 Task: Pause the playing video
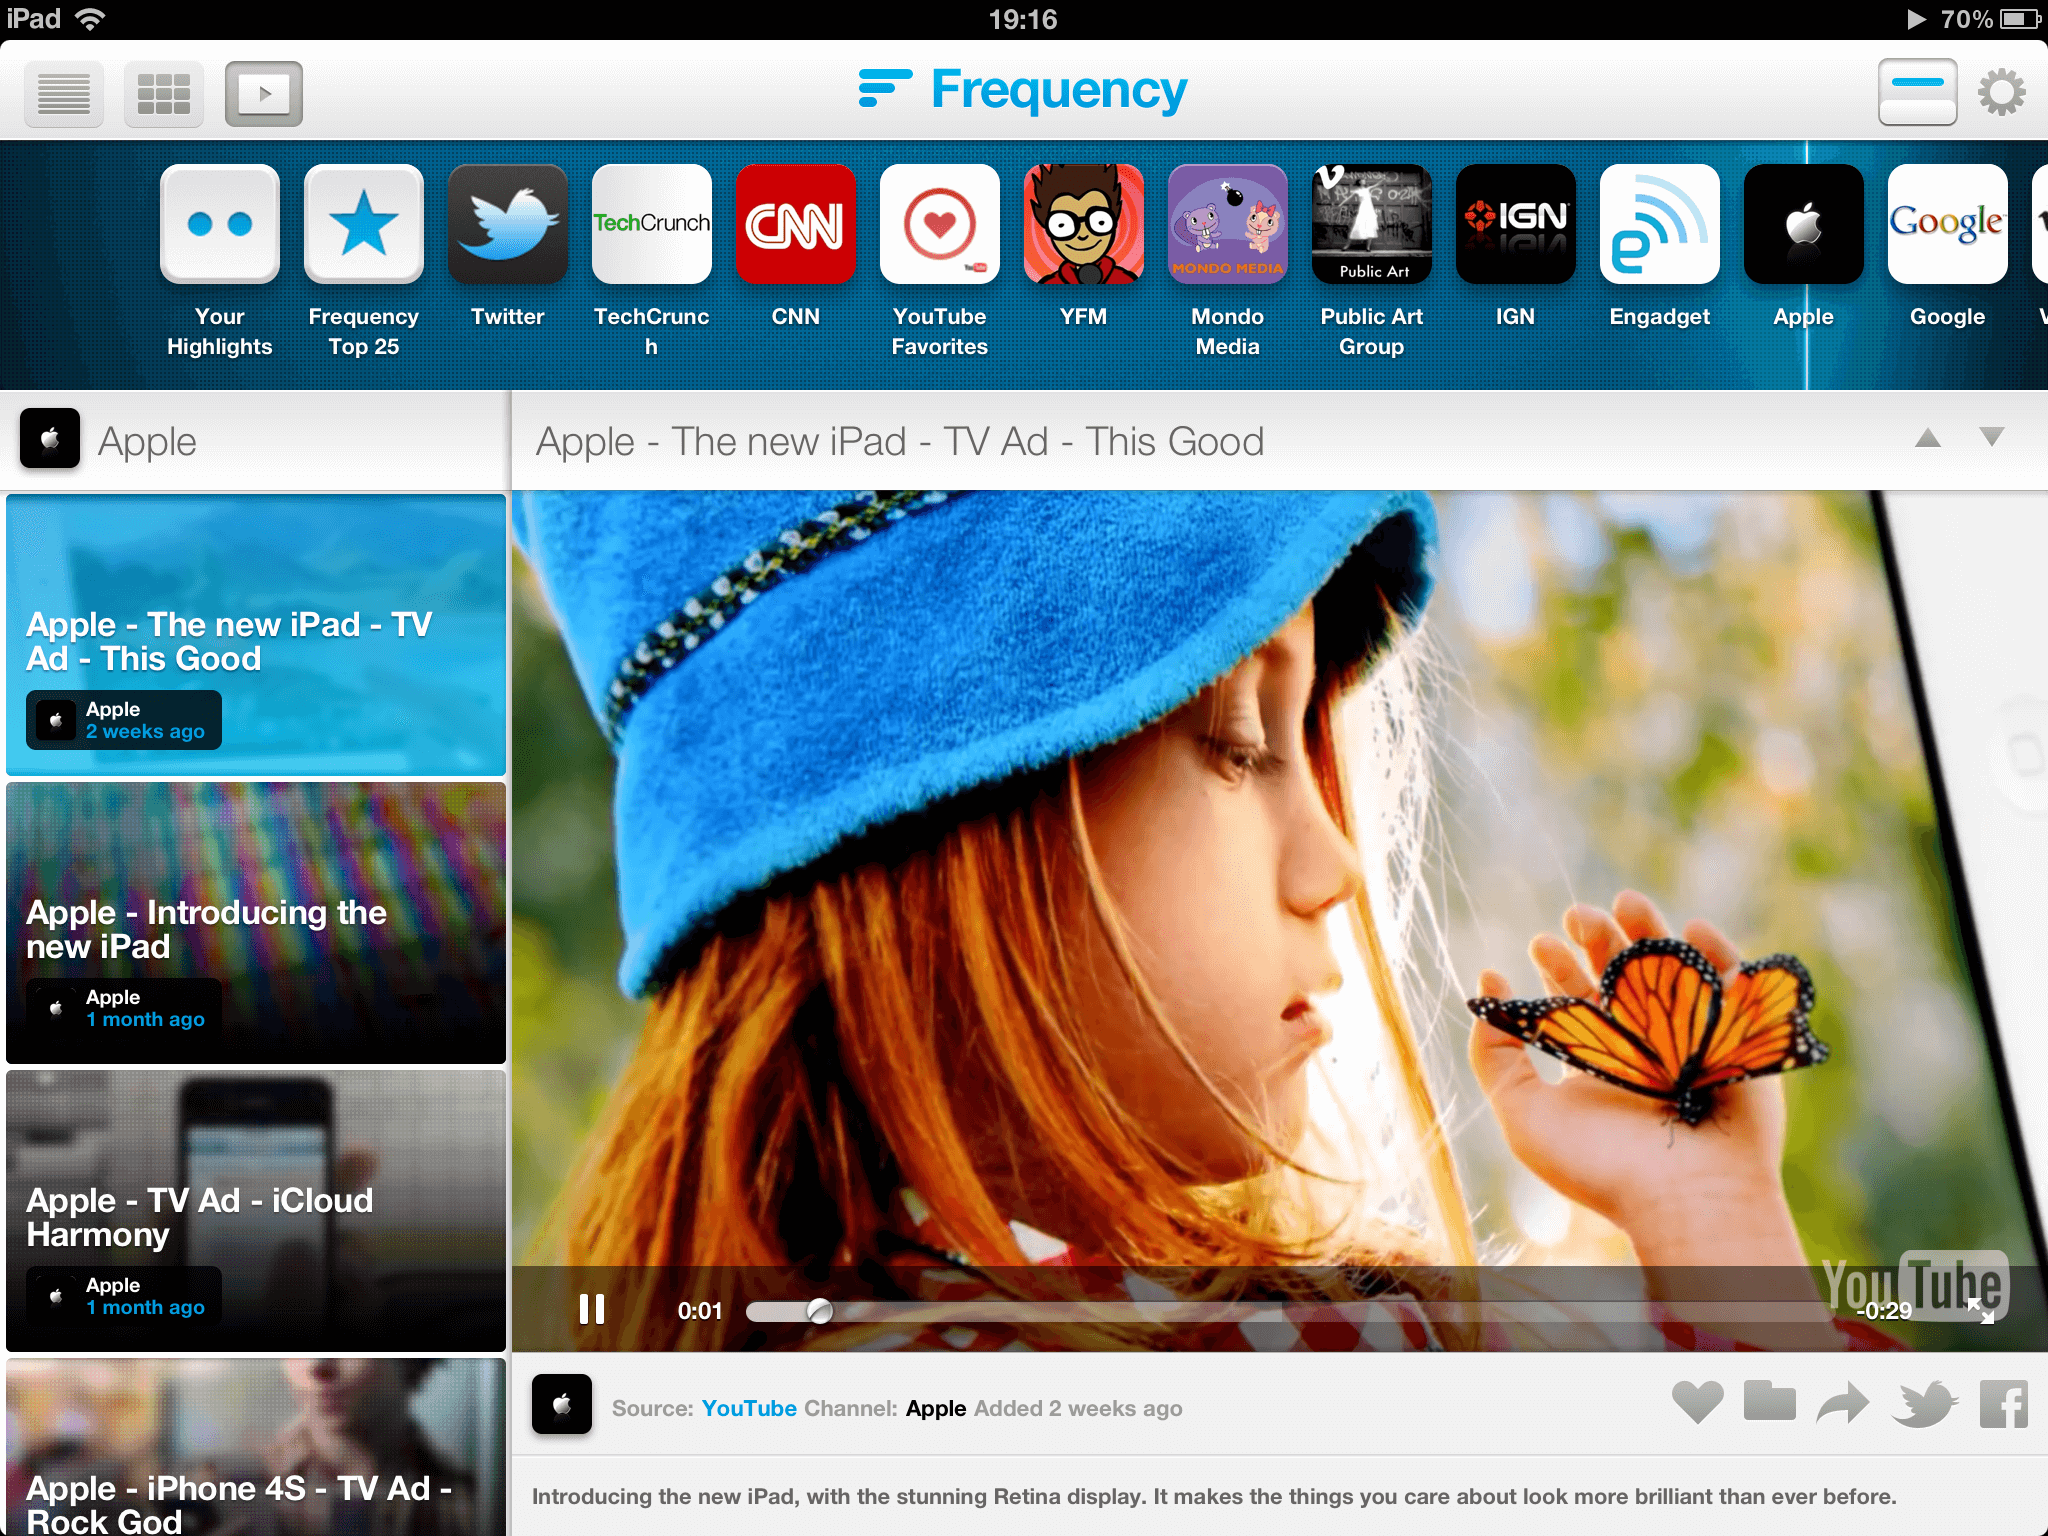click(592, 1309)
